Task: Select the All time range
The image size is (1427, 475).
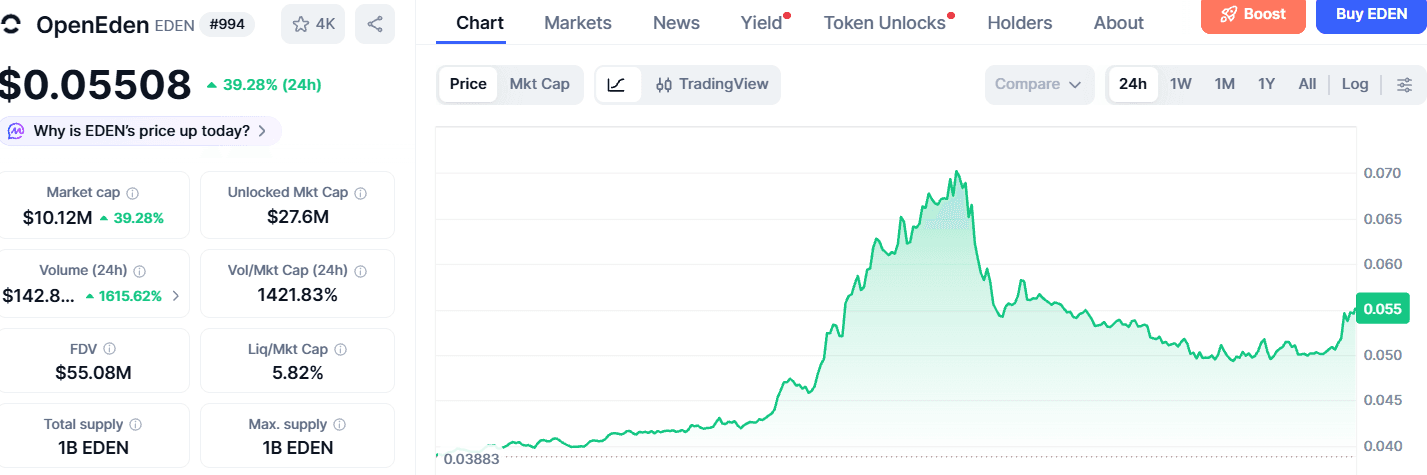Action: pos(1307,84)
